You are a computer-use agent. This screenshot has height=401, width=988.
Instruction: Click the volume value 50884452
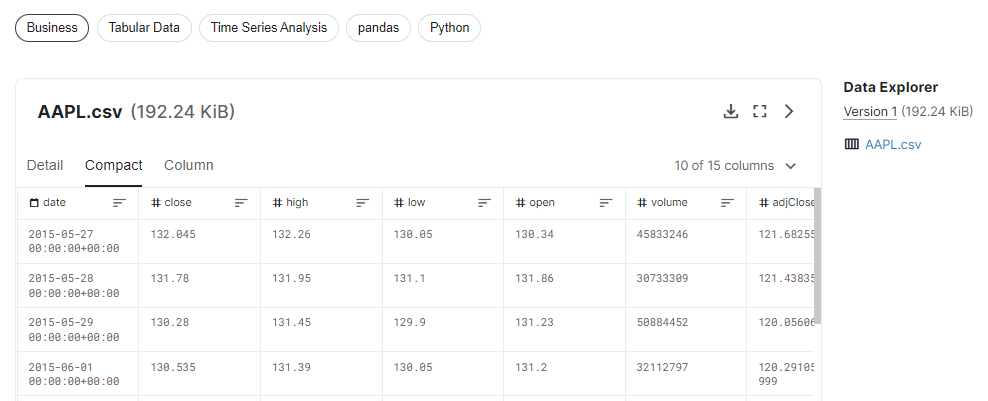point(662,323)
